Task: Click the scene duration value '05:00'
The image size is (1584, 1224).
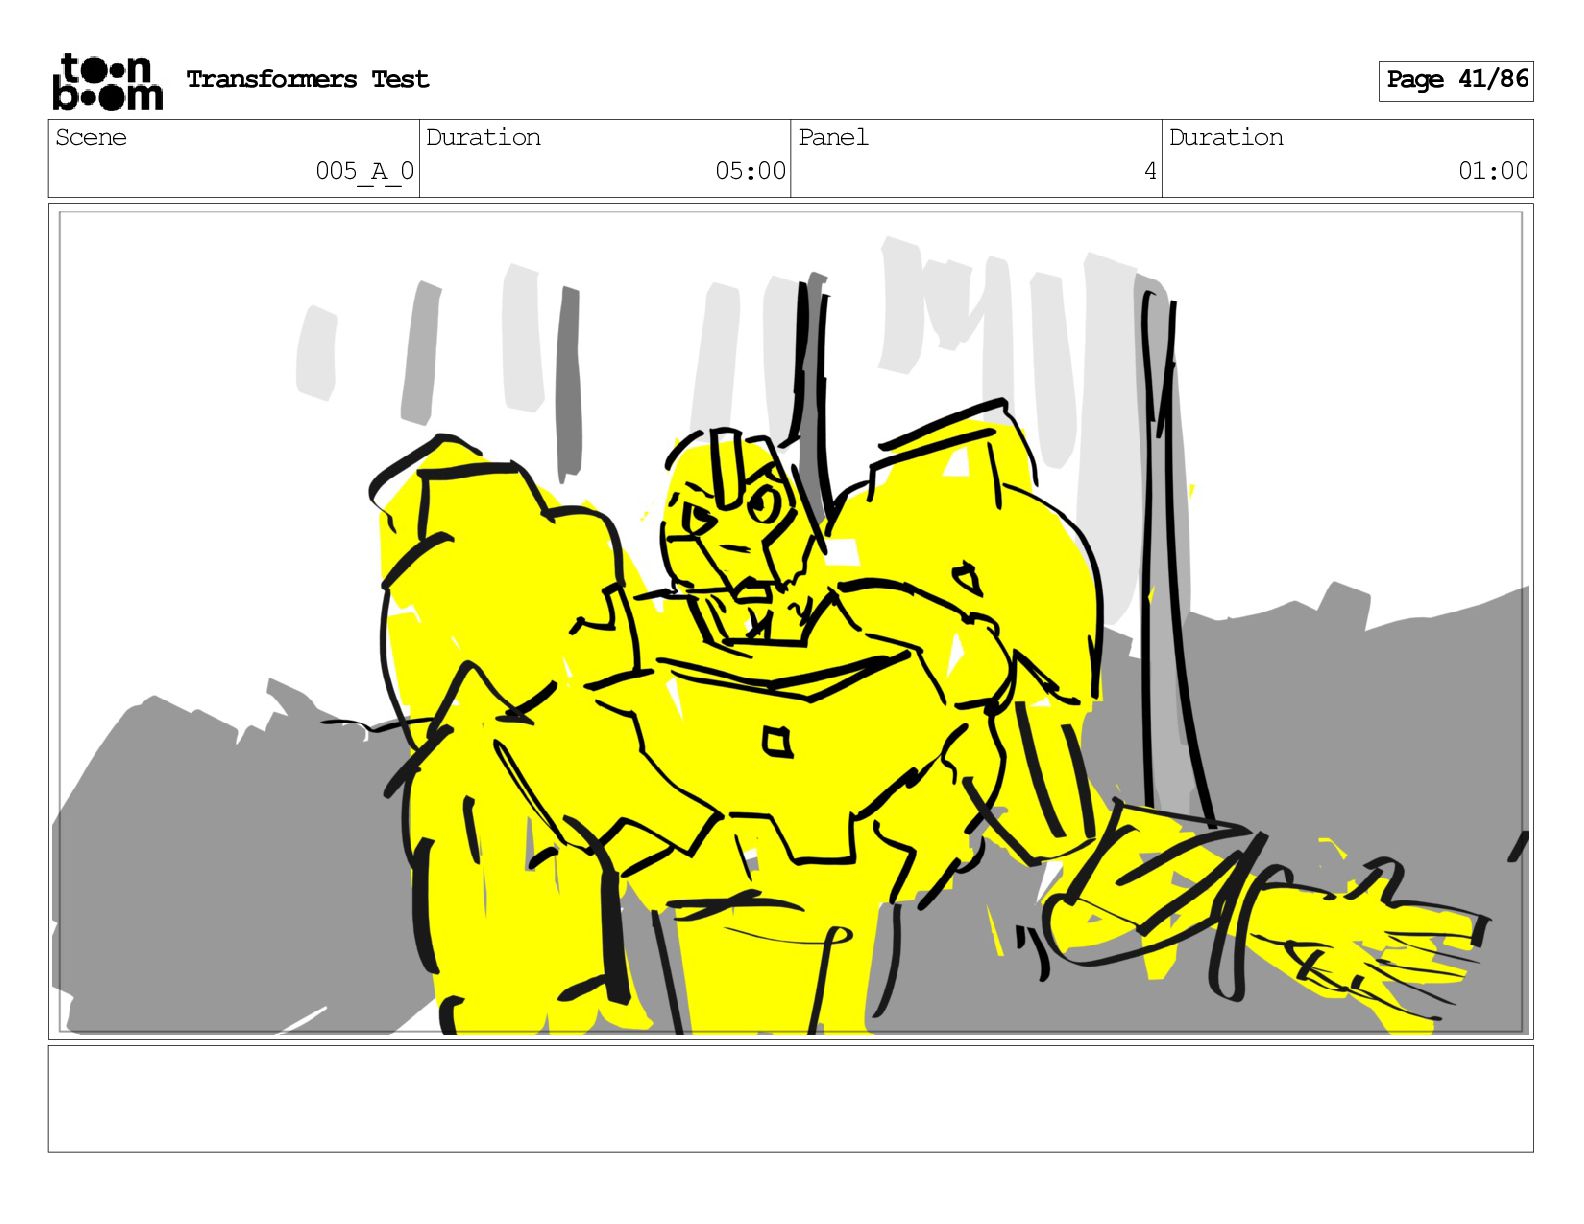Action: pos(750,171)
